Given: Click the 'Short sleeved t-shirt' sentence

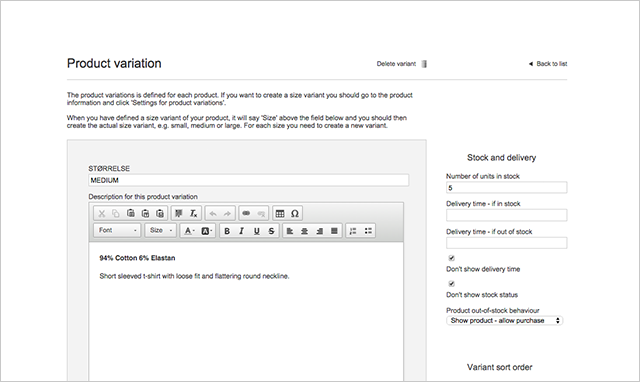Looking at the screenshot, I should [194, 276].
